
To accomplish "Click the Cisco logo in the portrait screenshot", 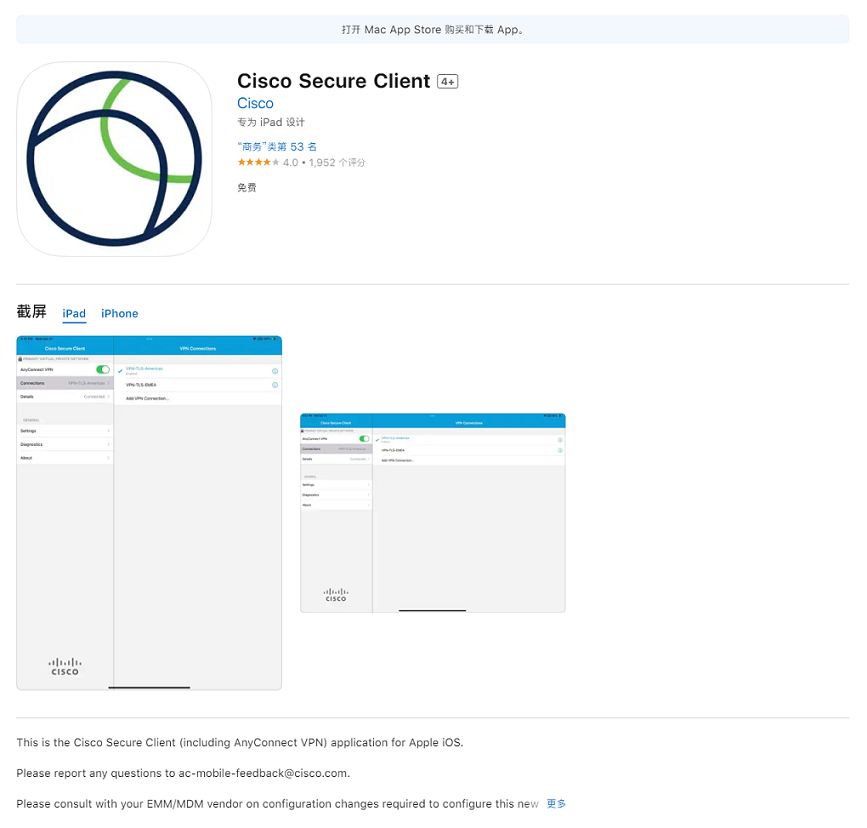I will 65,666.
